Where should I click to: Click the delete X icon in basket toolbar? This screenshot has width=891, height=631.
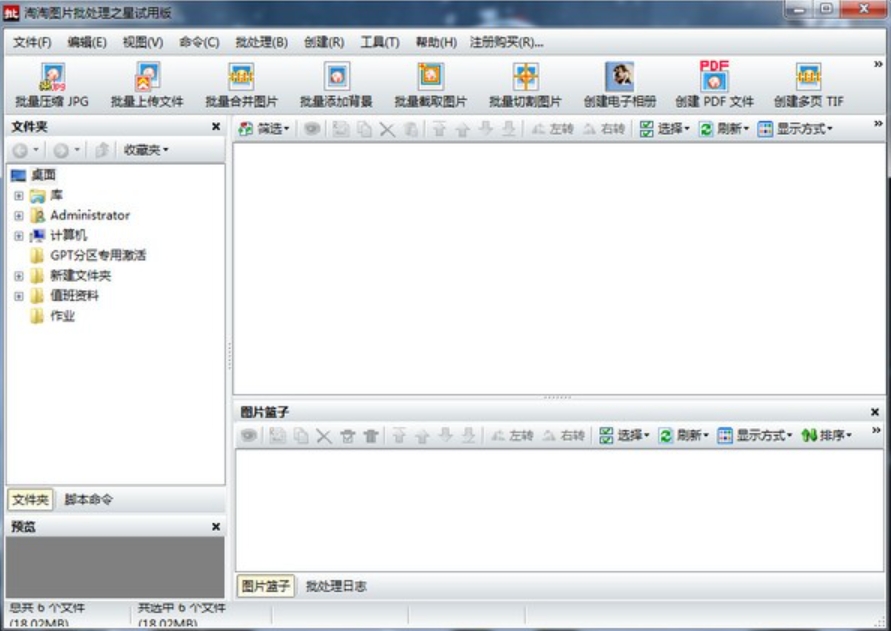(x=324, y=436)
